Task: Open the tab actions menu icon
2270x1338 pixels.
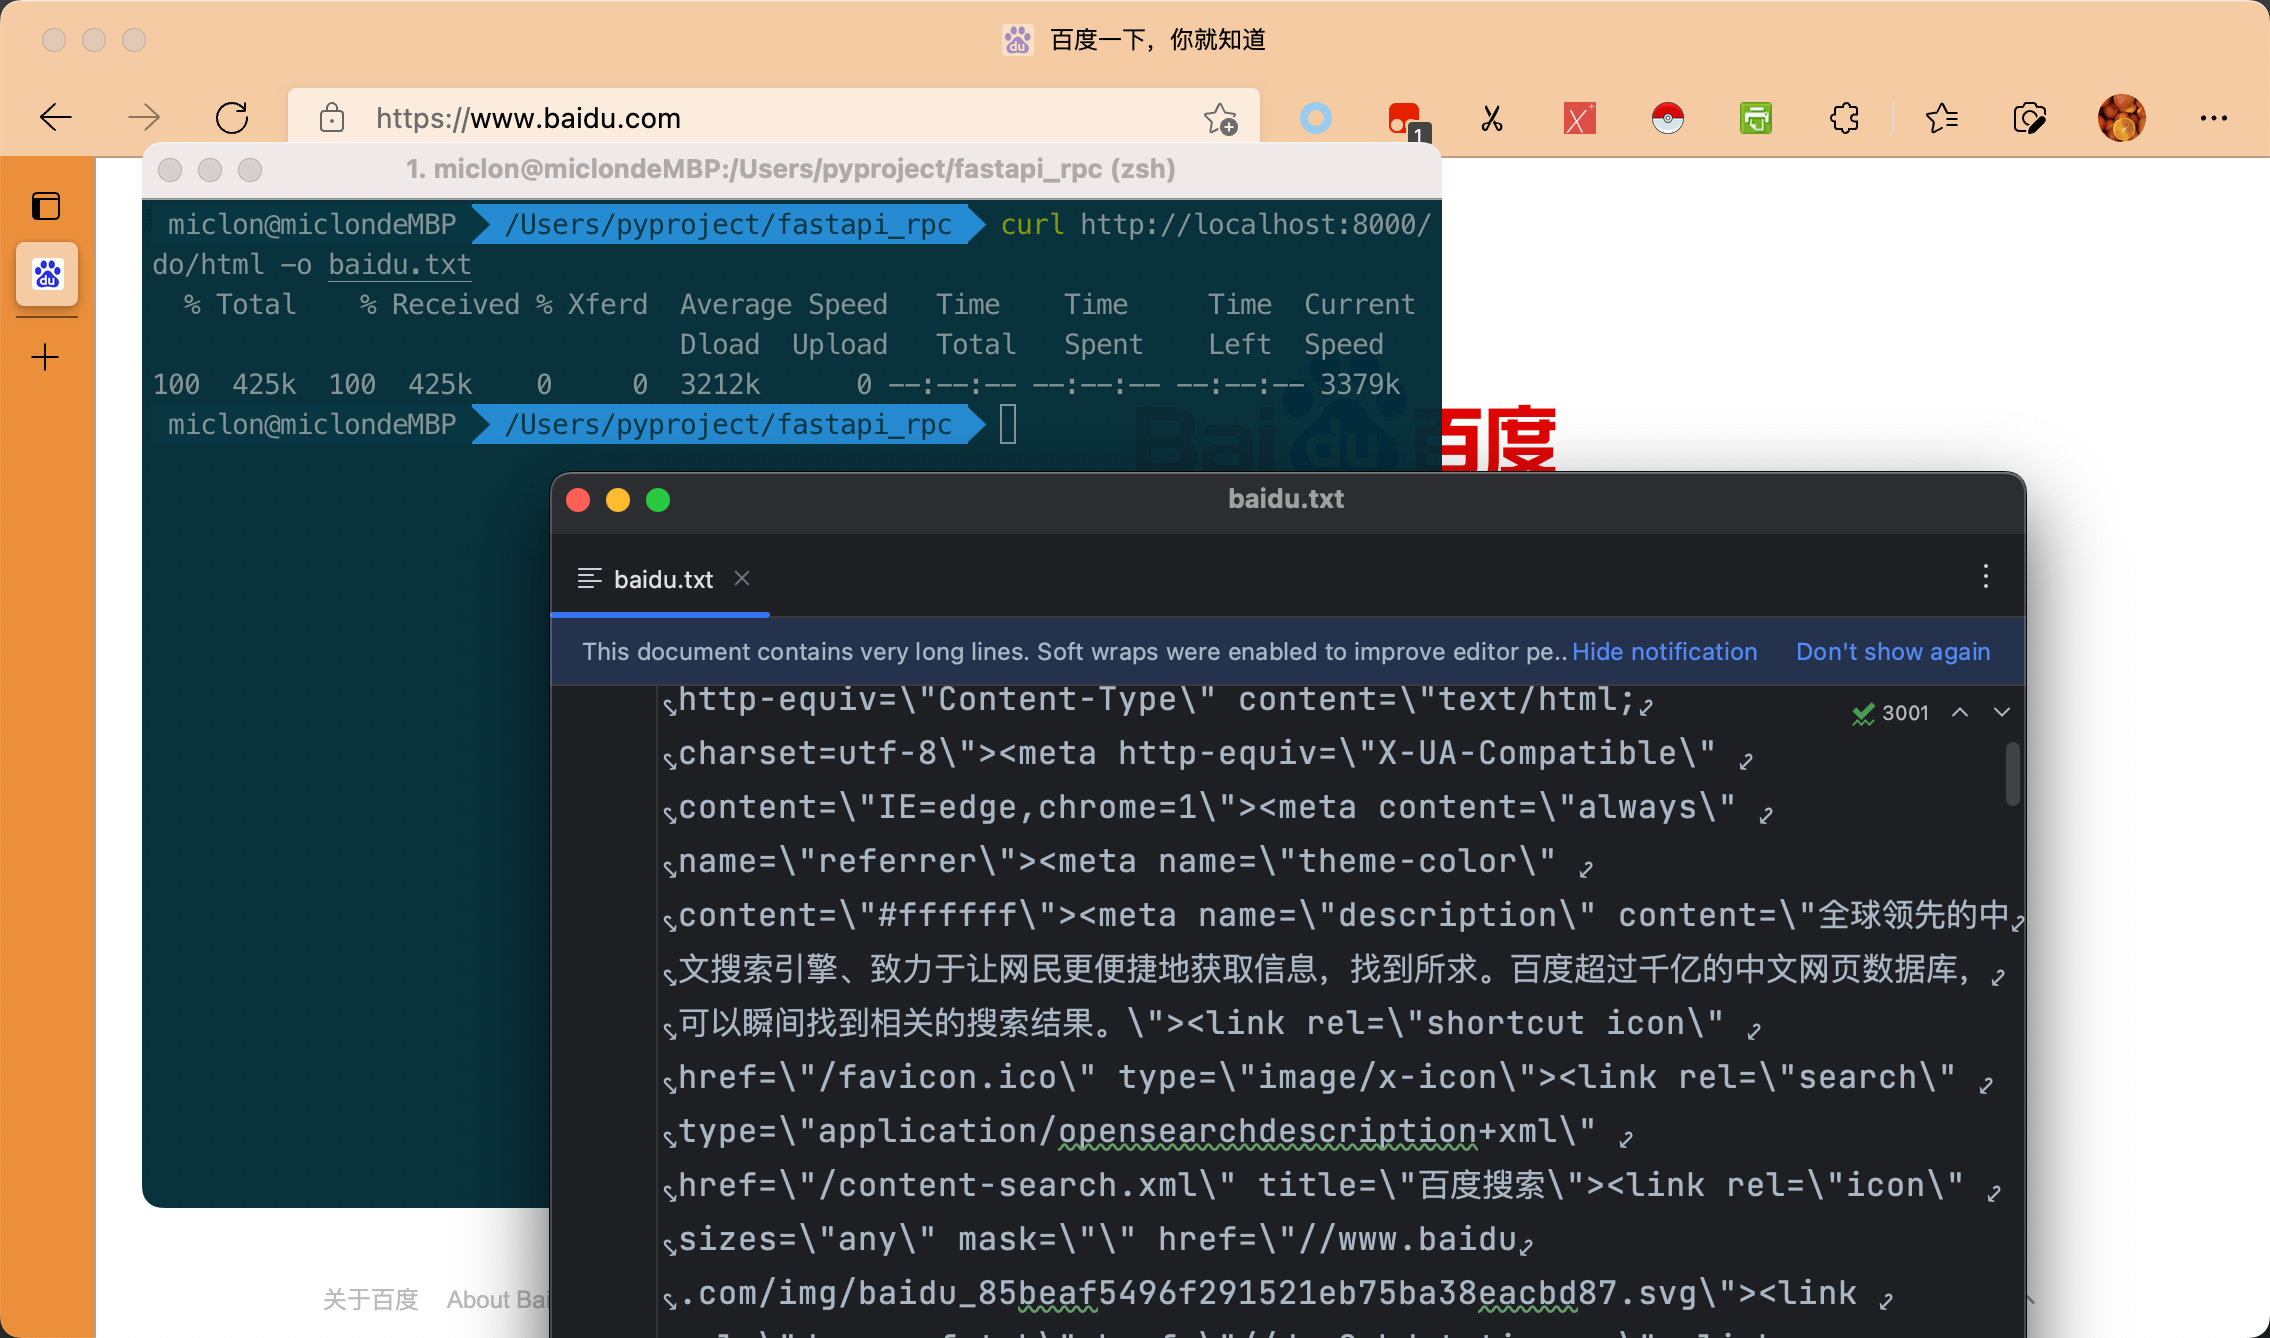Action: [46, 206]
